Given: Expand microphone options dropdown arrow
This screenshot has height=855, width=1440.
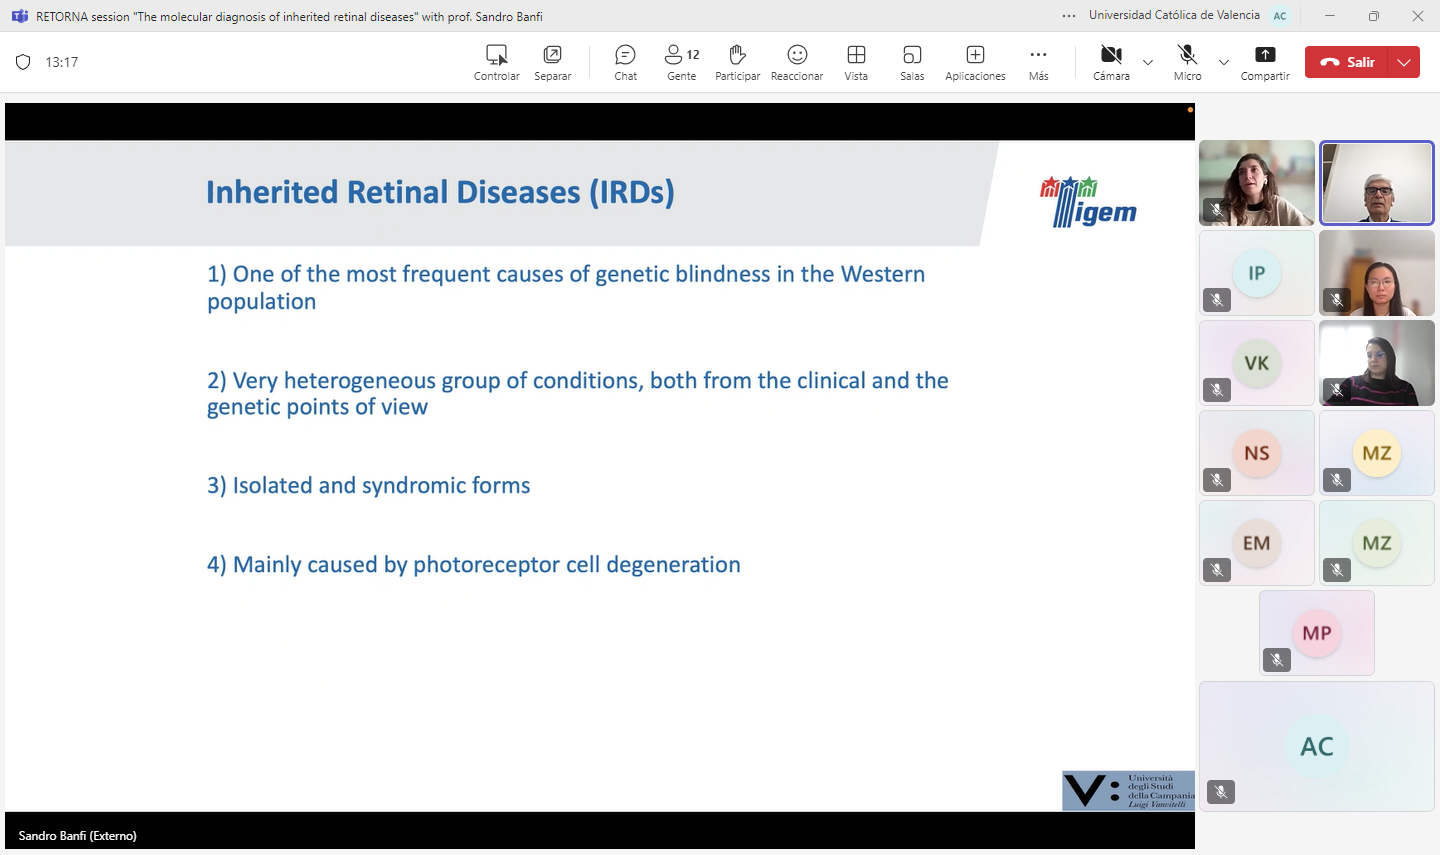Looking at the screenshot, I should coord(1224,62).
